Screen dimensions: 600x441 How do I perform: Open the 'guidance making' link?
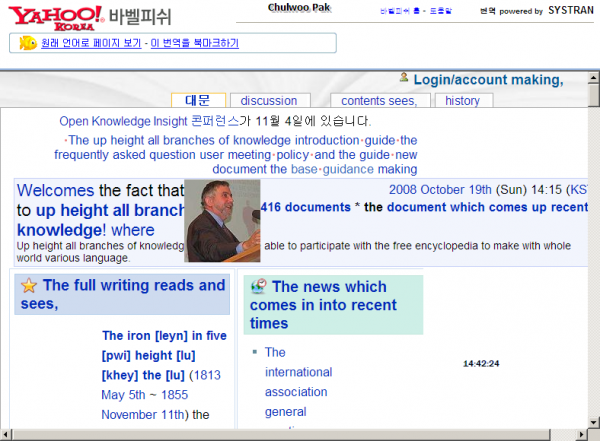pyautogui.click(x=370, y=169)
